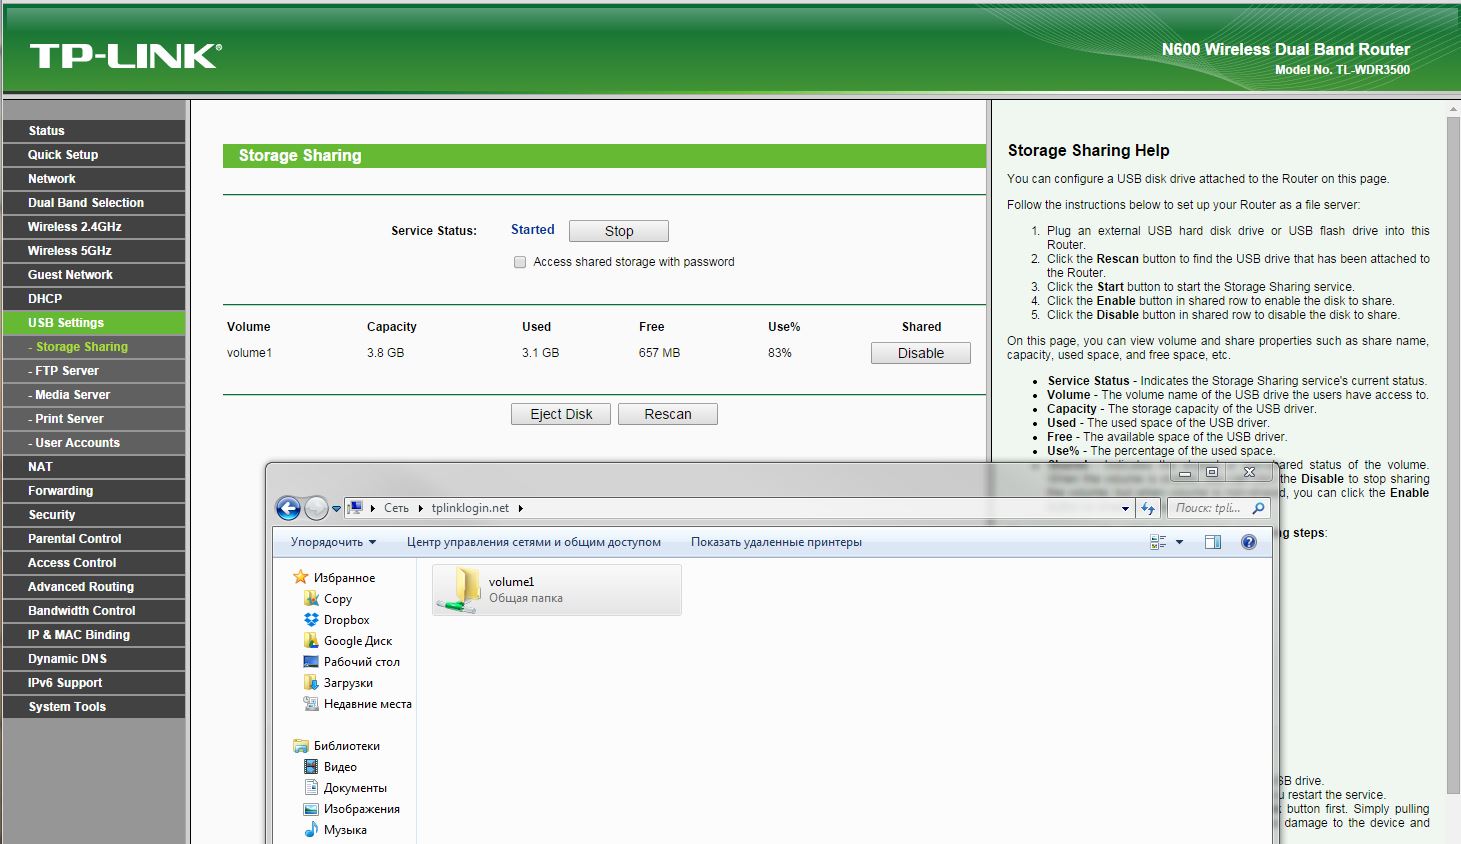Click the blue help icon in Explorer toolbar
The image size is (1461, 844).
tap(1248, 542)
